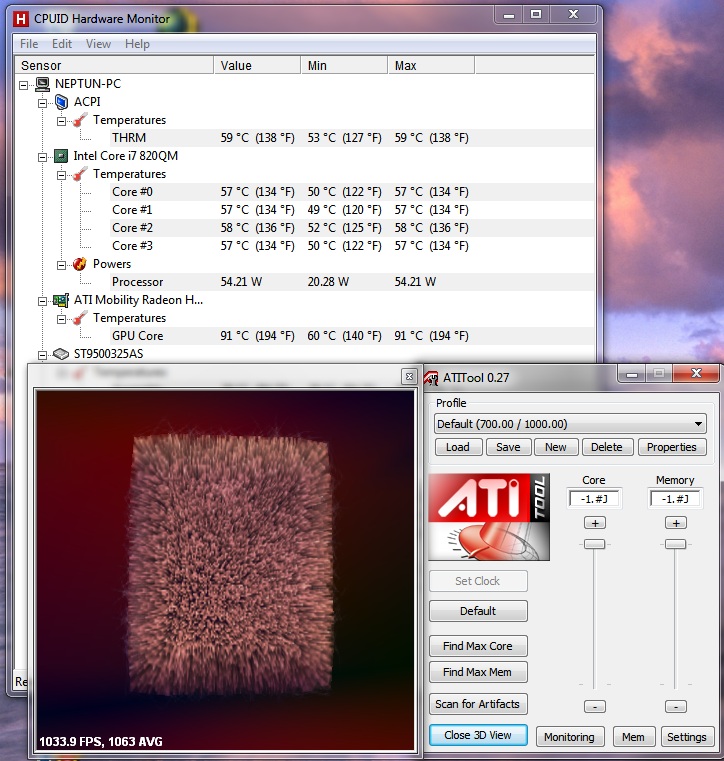724x761 pixels.
Task: Click the ATI Tool logo image
Action: coord(489,517)
